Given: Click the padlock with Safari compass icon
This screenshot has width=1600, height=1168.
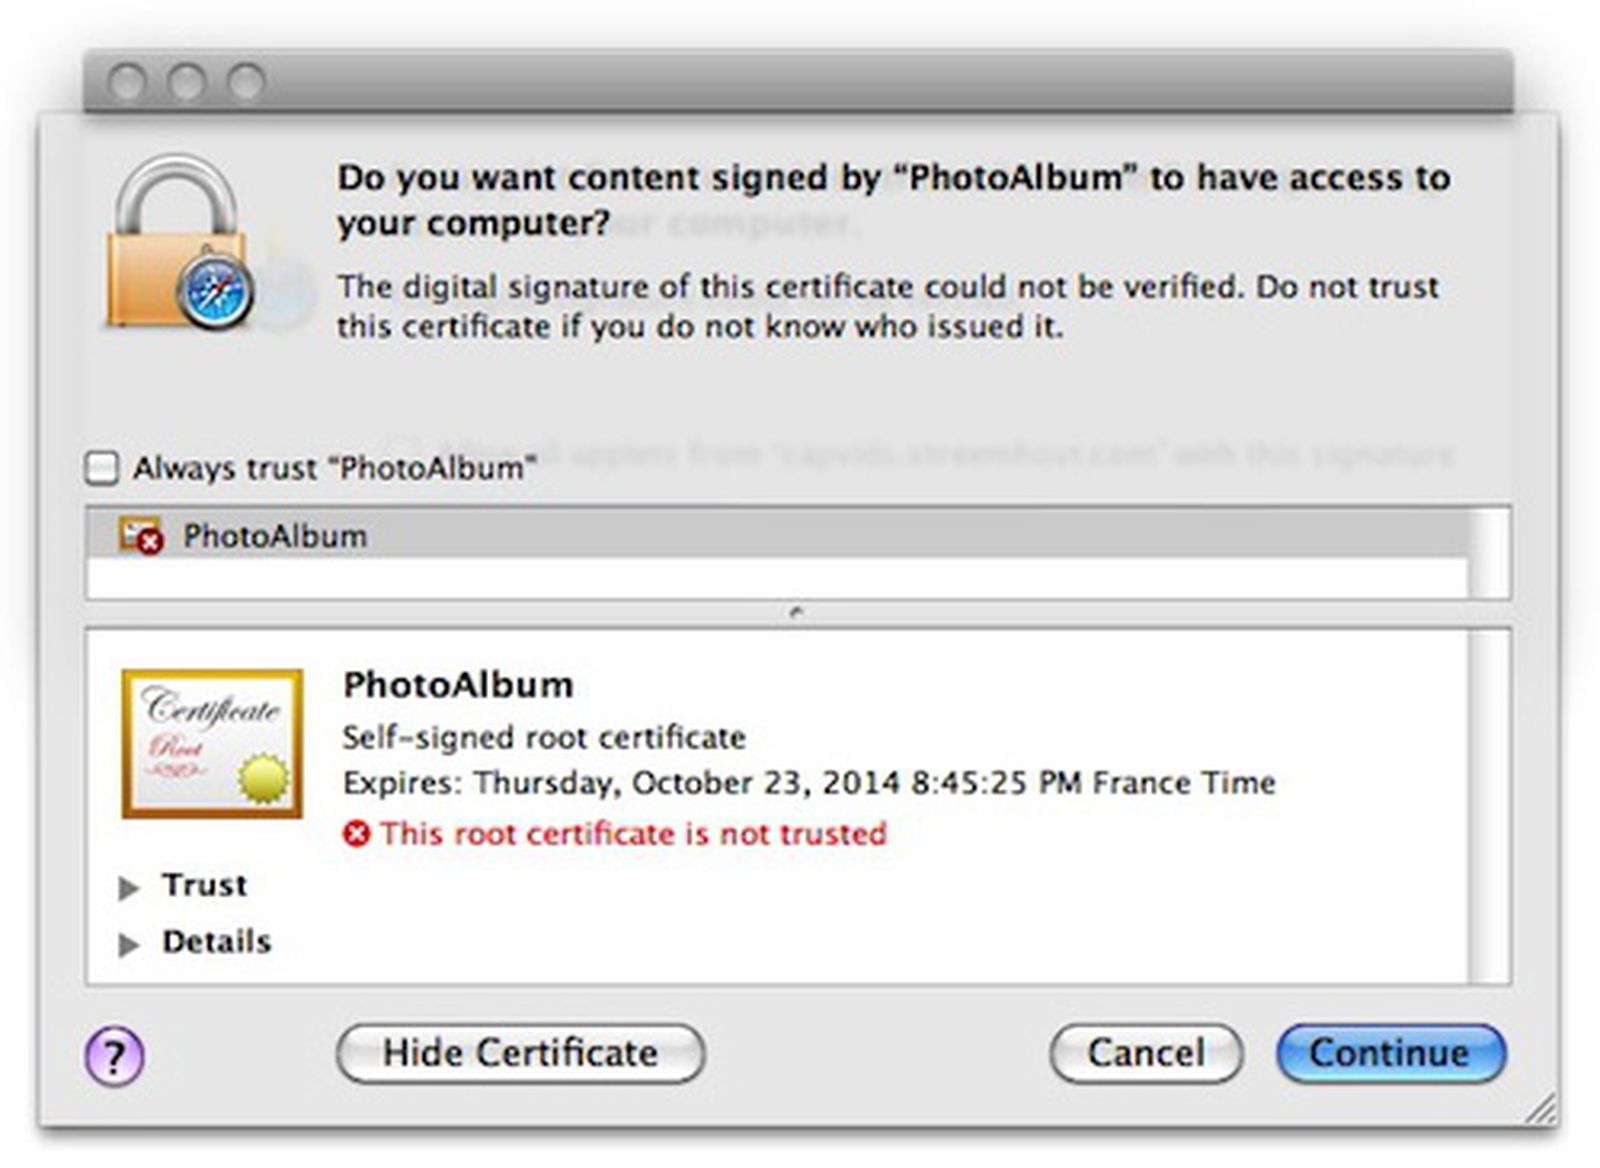Looking at the screenshot, I should (180, 243).
